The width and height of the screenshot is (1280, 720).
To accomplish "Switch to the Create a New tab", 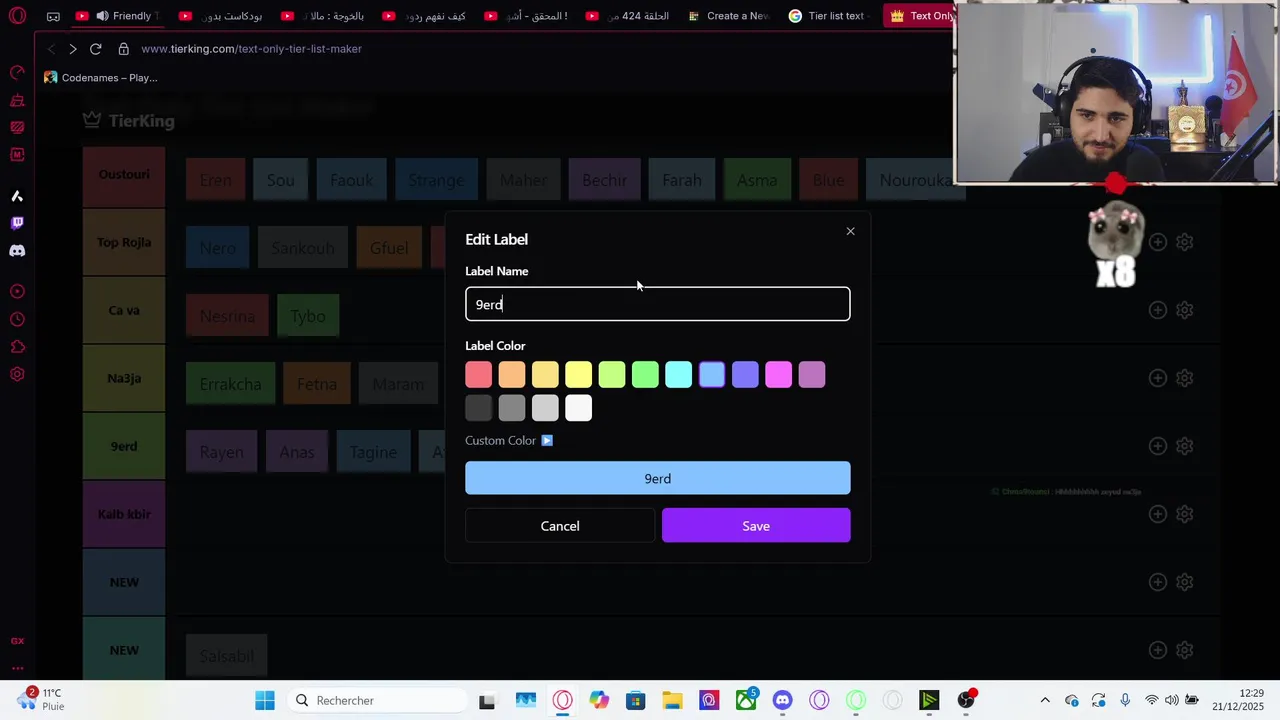I will tap(728, 16).
